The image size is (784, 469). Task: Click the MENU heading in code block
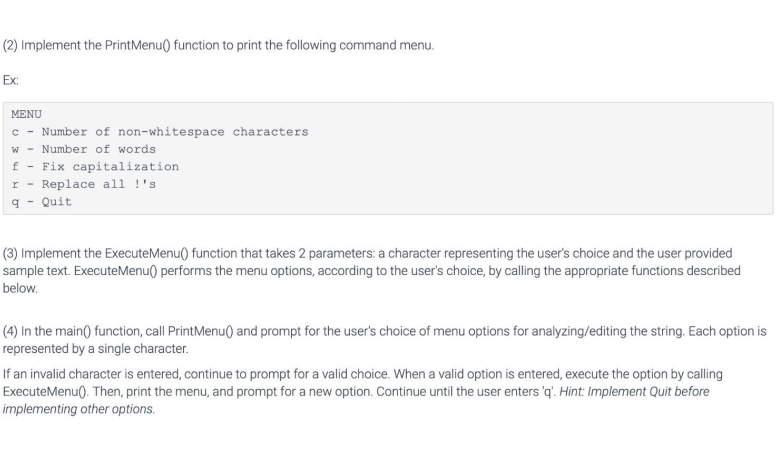(x=26, y=114)
